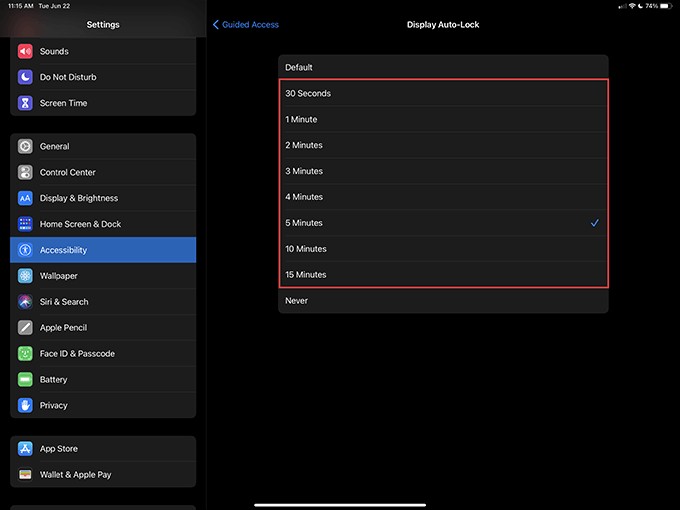Open App Store settings
Viewport: 680px width, 510px height.
pos(103,449)
